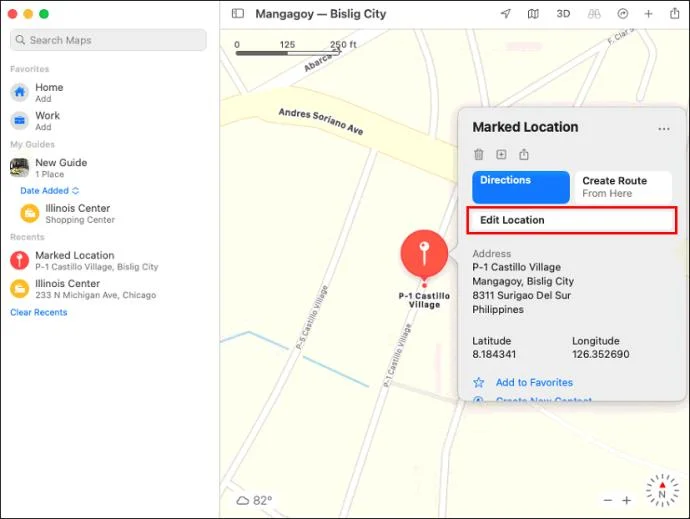690x519 pixels.
Task: Zoom out with the minus button
Action: pyautogui.click(x=608, y=501)
